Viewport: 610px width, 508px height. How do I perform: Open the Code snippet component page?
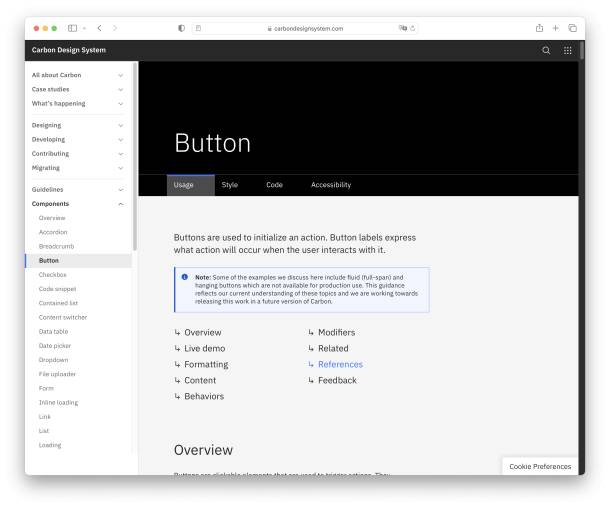[57, 289]
